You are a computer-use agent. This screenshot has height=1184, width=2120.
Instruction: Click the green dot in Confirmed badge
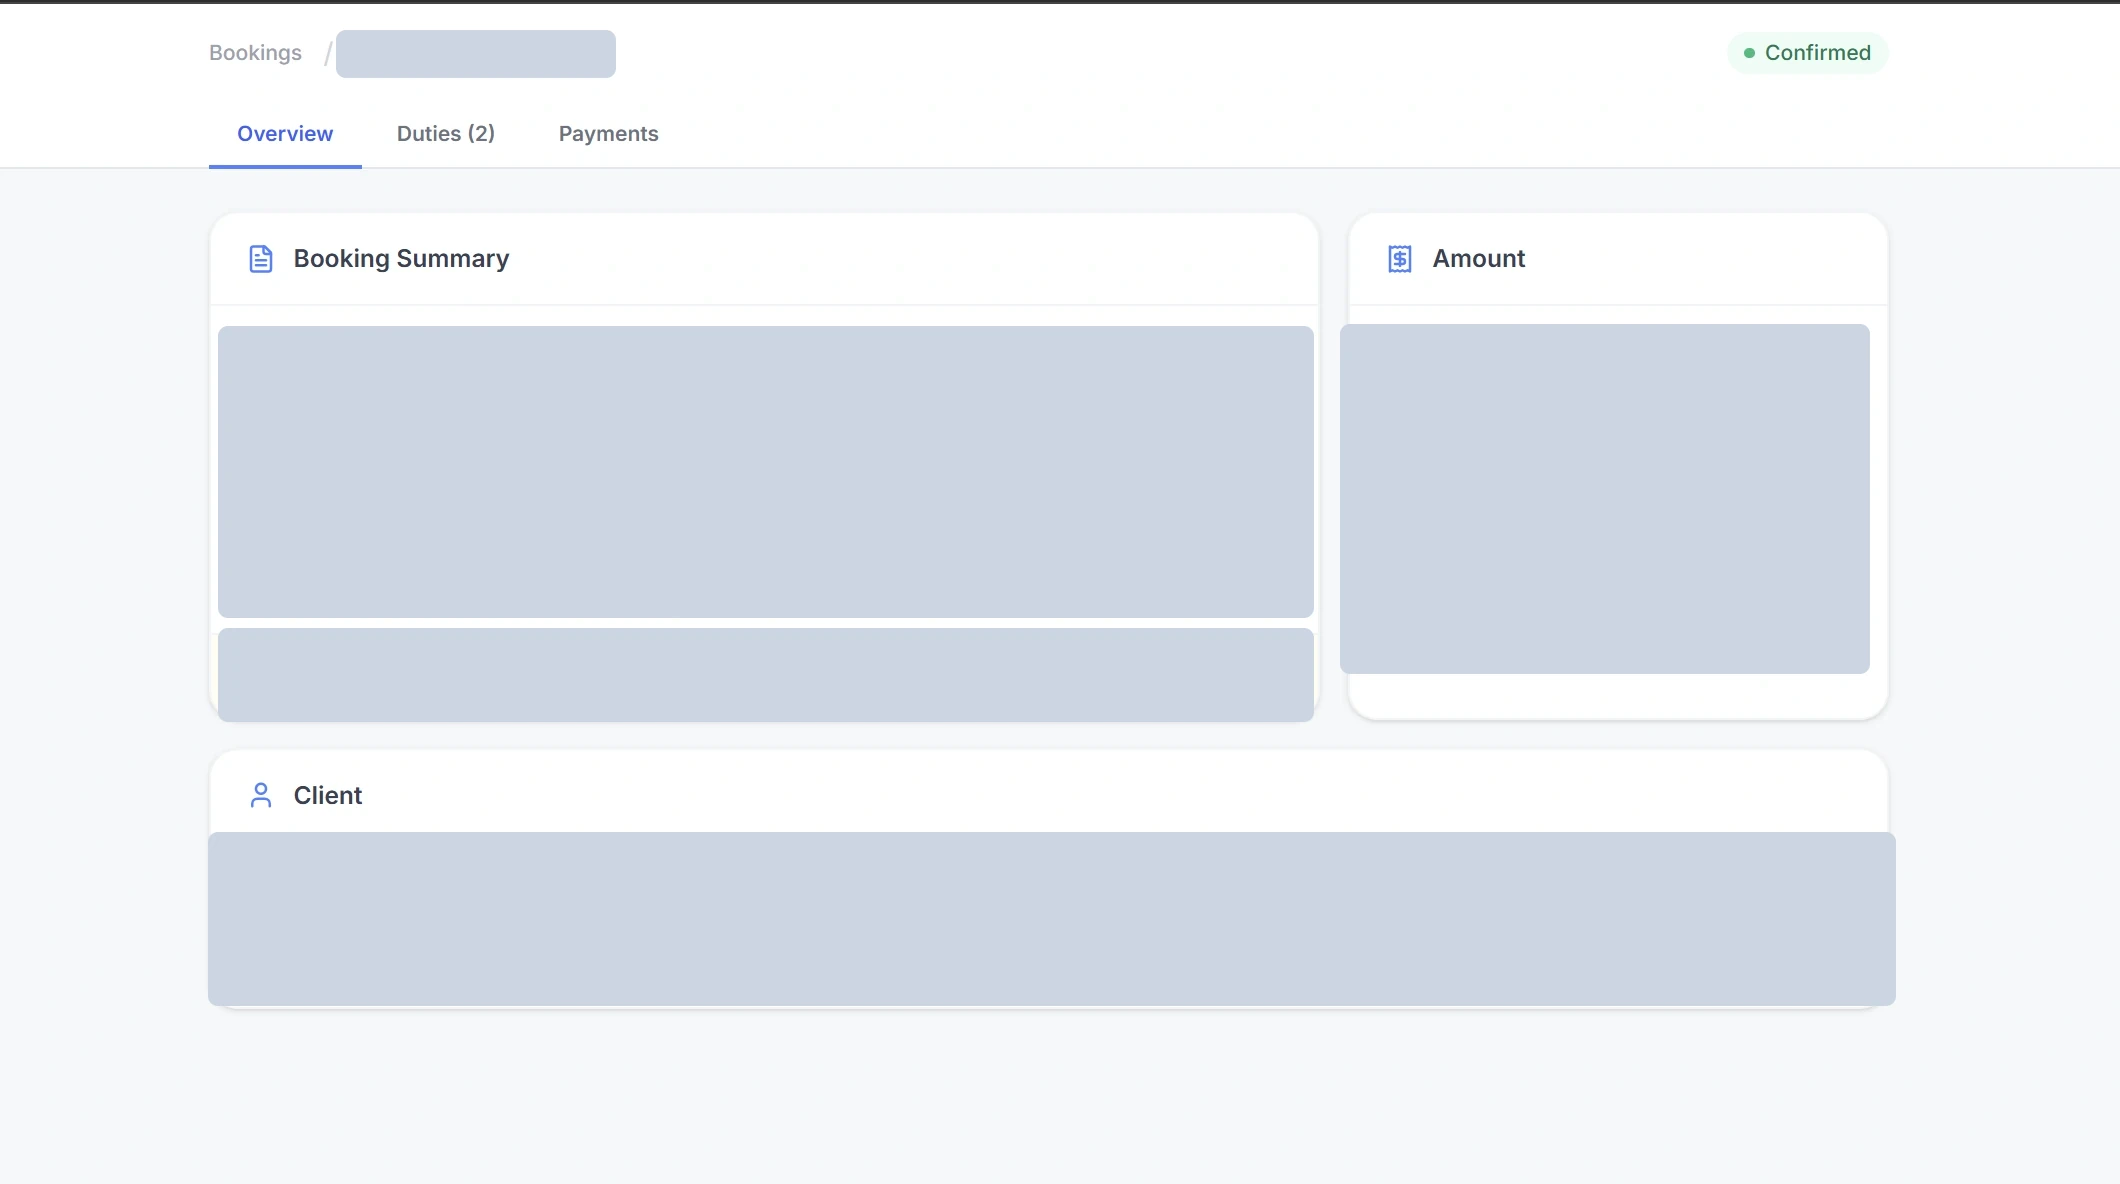click(x=1749, y=53)
